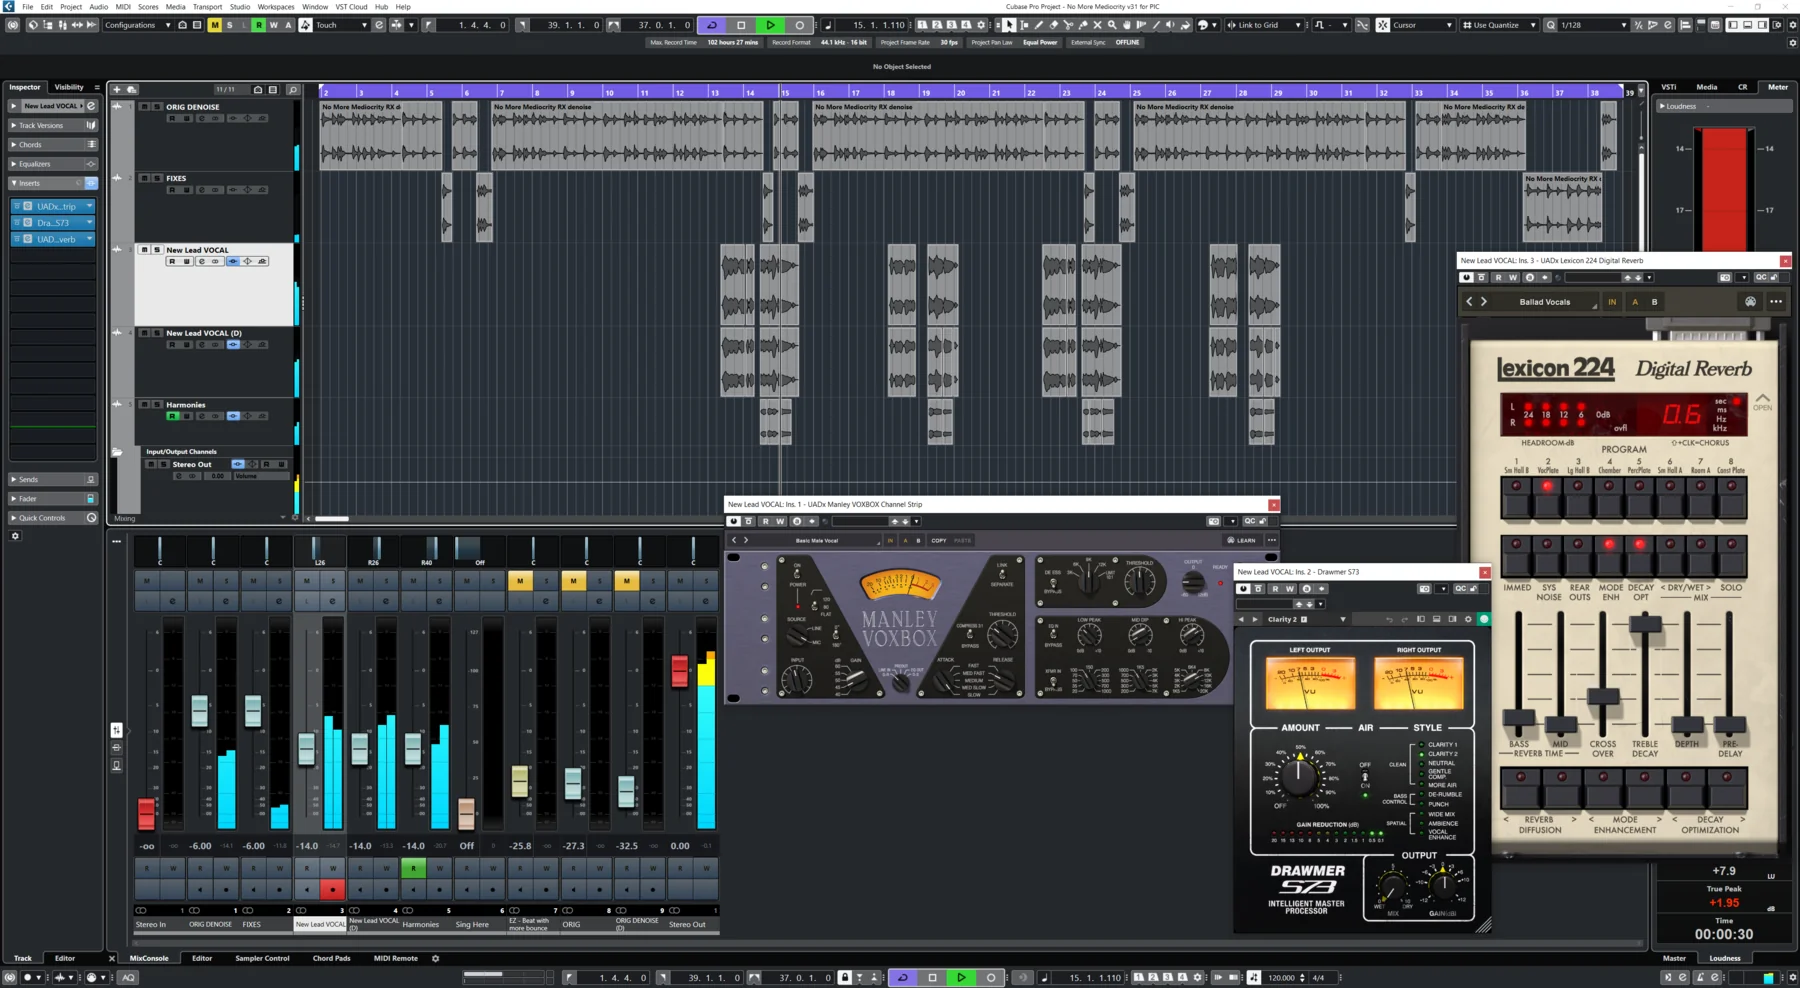1800x988 pixels.
Task: Toggle Read automation on Harmonies track
Action: 172,416
